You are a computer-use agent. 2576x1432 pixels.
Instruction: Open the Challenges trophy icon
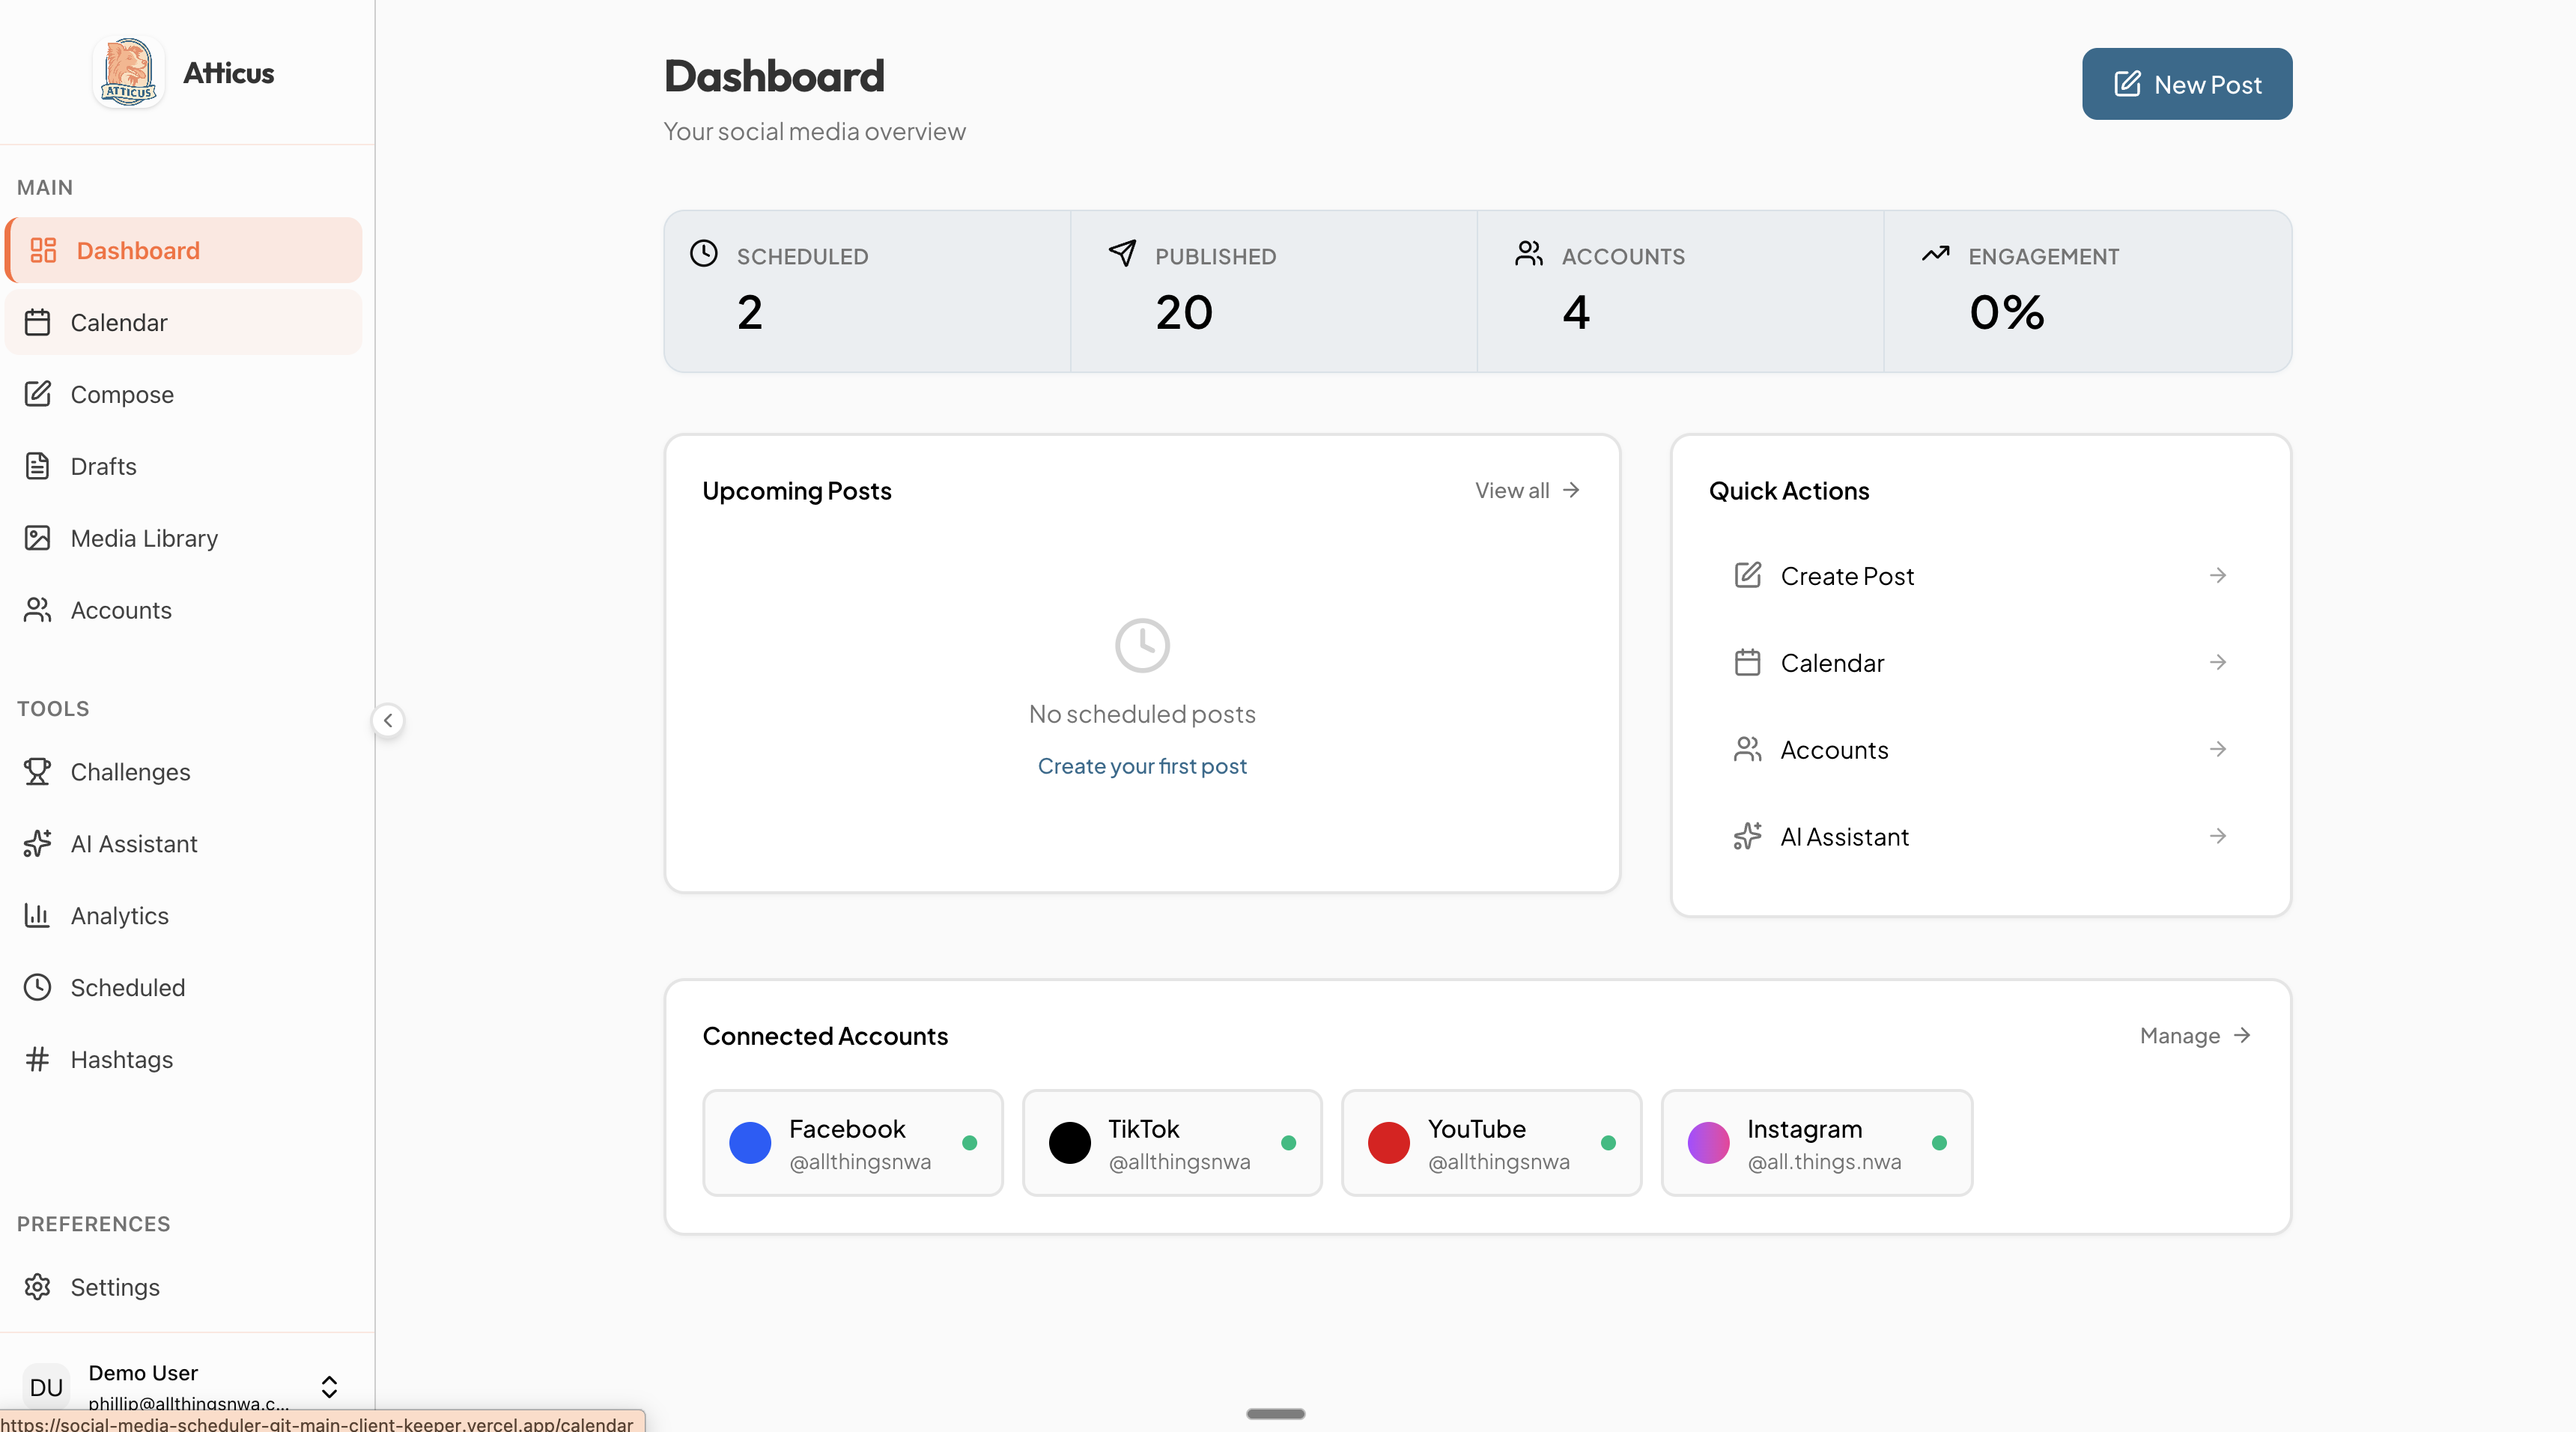(37, 771)
